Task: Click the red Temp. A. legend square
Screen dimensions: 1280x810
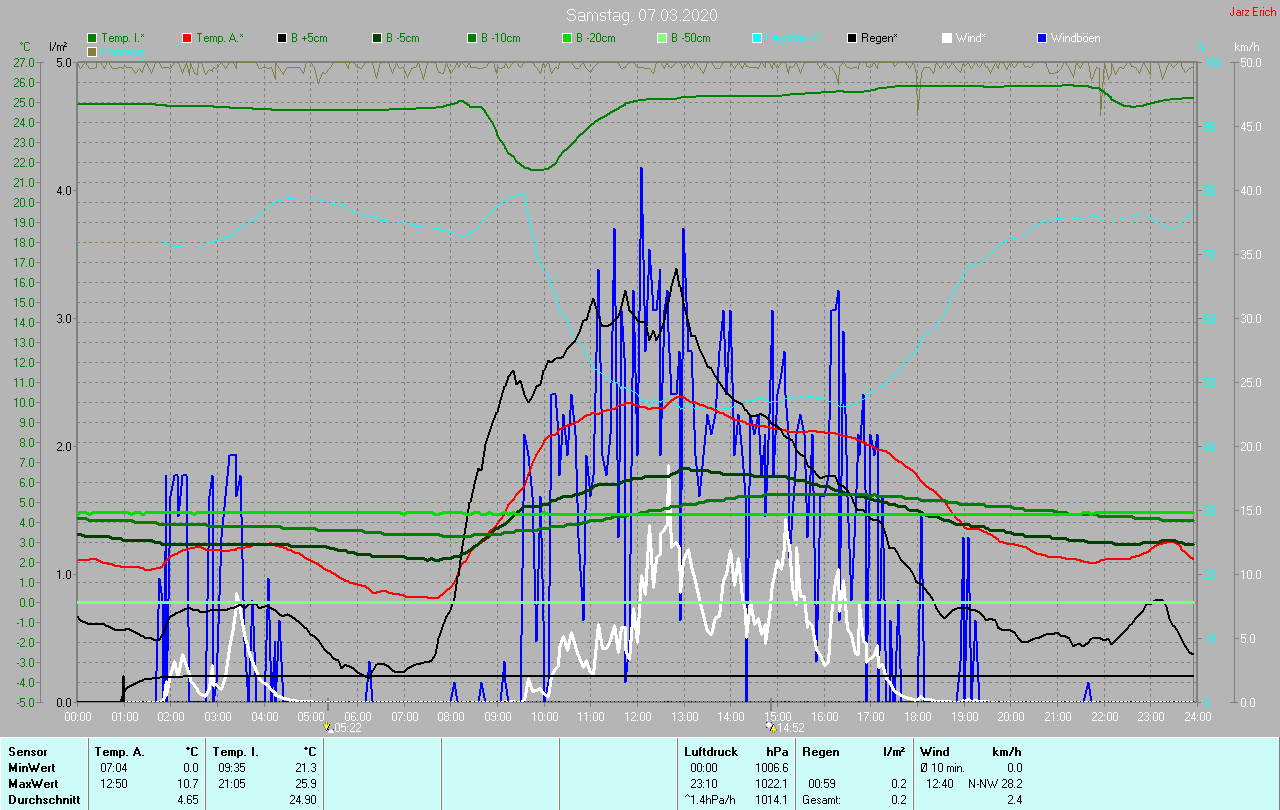Action: pos(187,38)
